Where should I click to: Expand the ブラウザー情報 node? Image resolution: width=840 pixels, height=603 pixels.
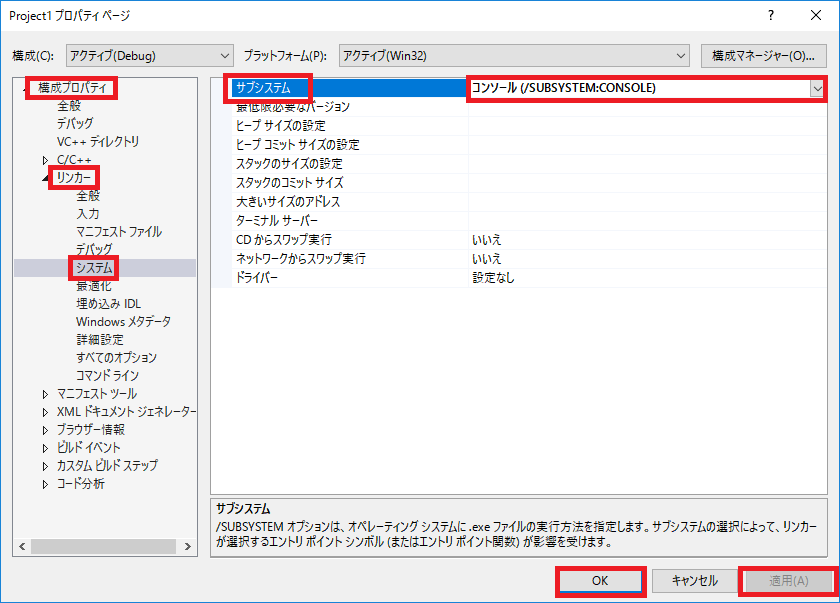[x=46, y=430]
